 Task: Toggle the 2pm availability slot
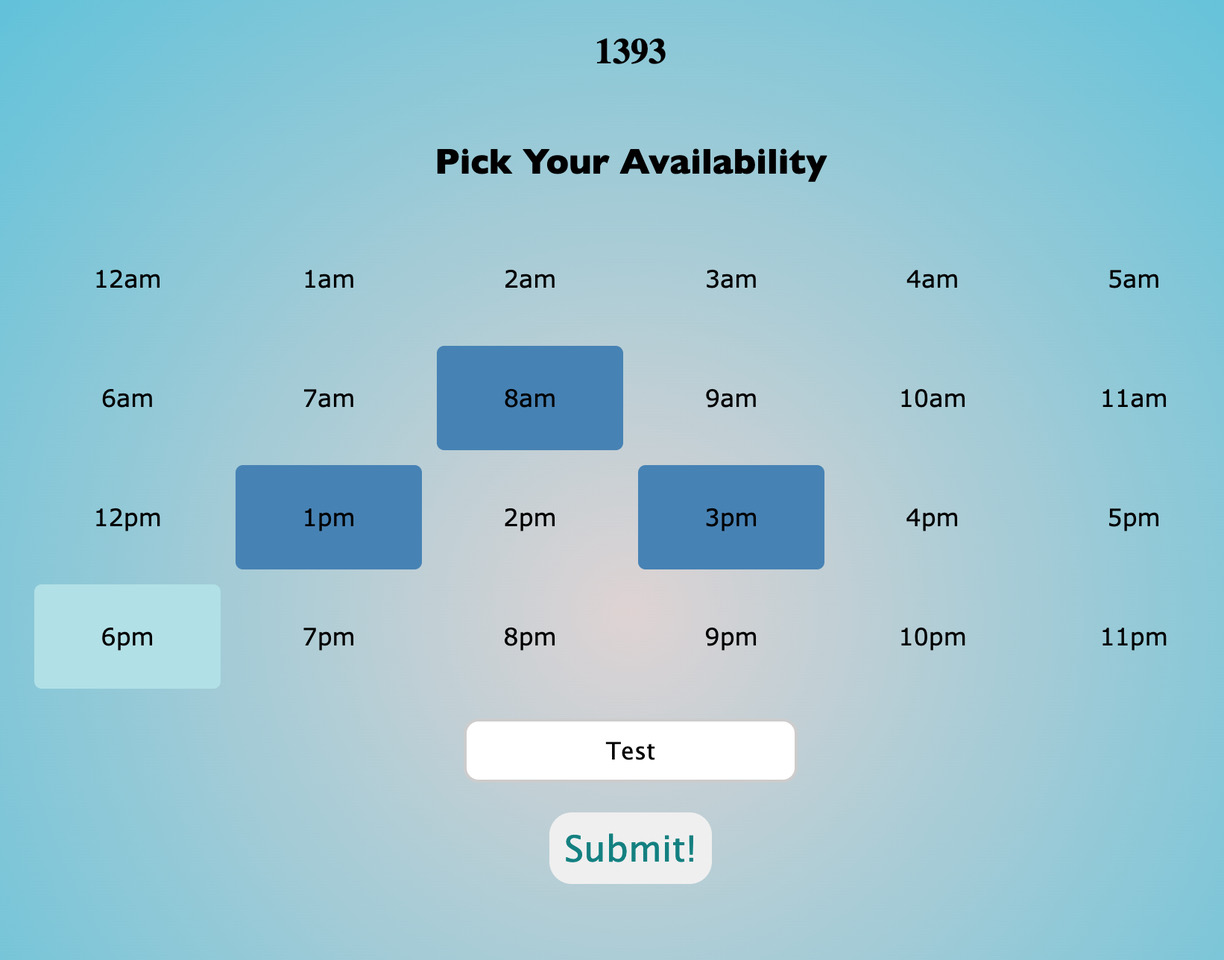[x=530, y=517]
